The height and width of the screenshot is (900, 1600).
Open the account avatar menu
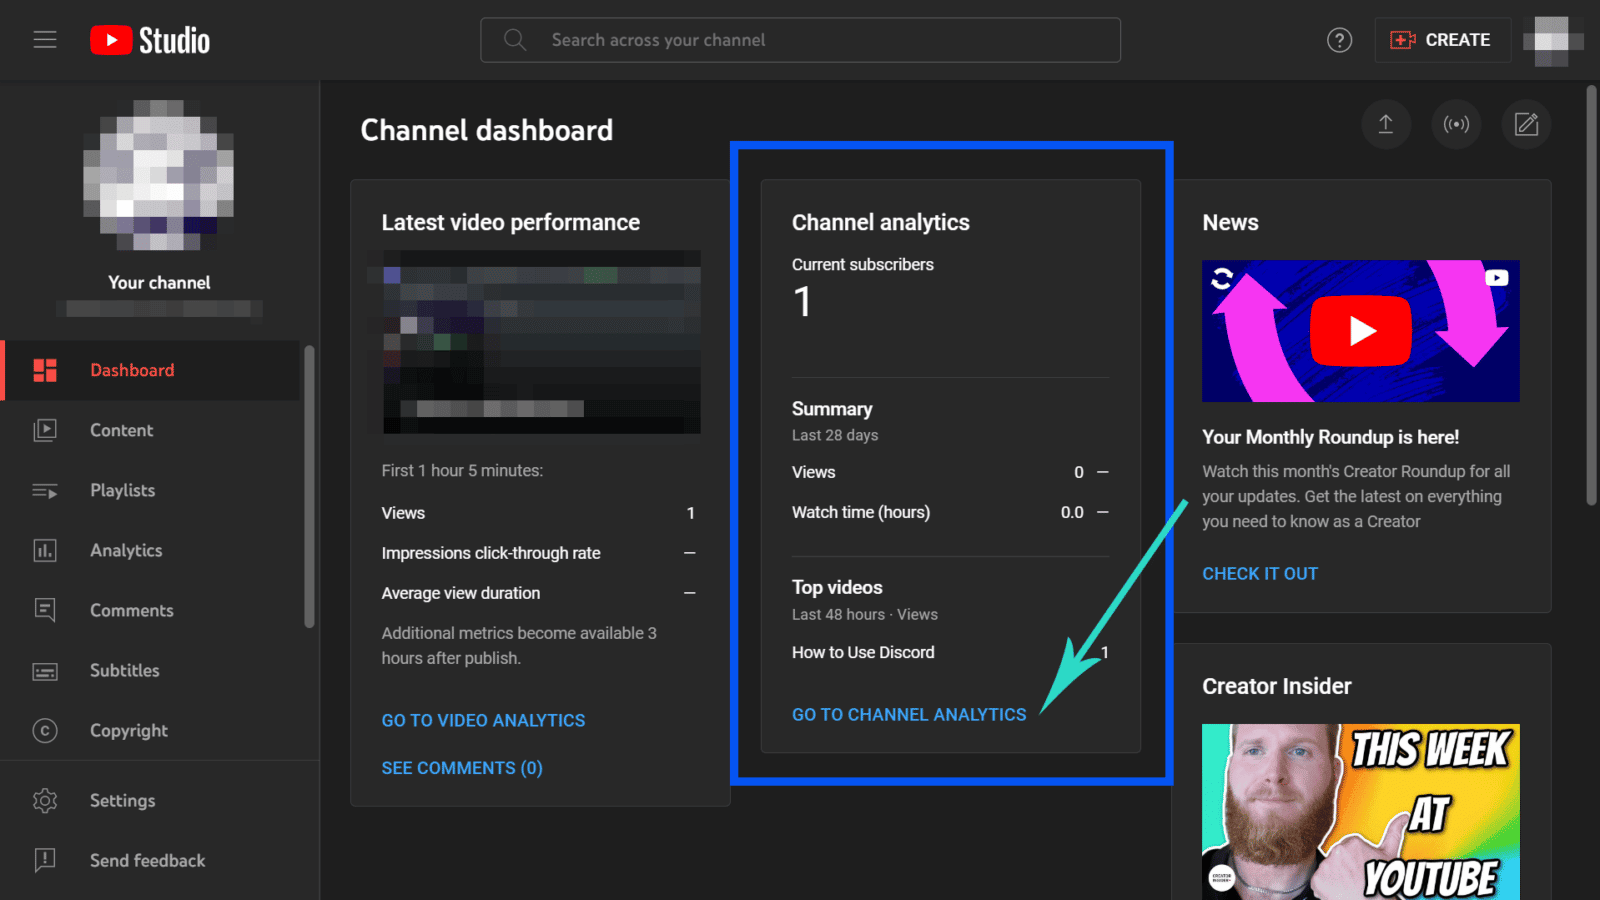coord(1553,40)
